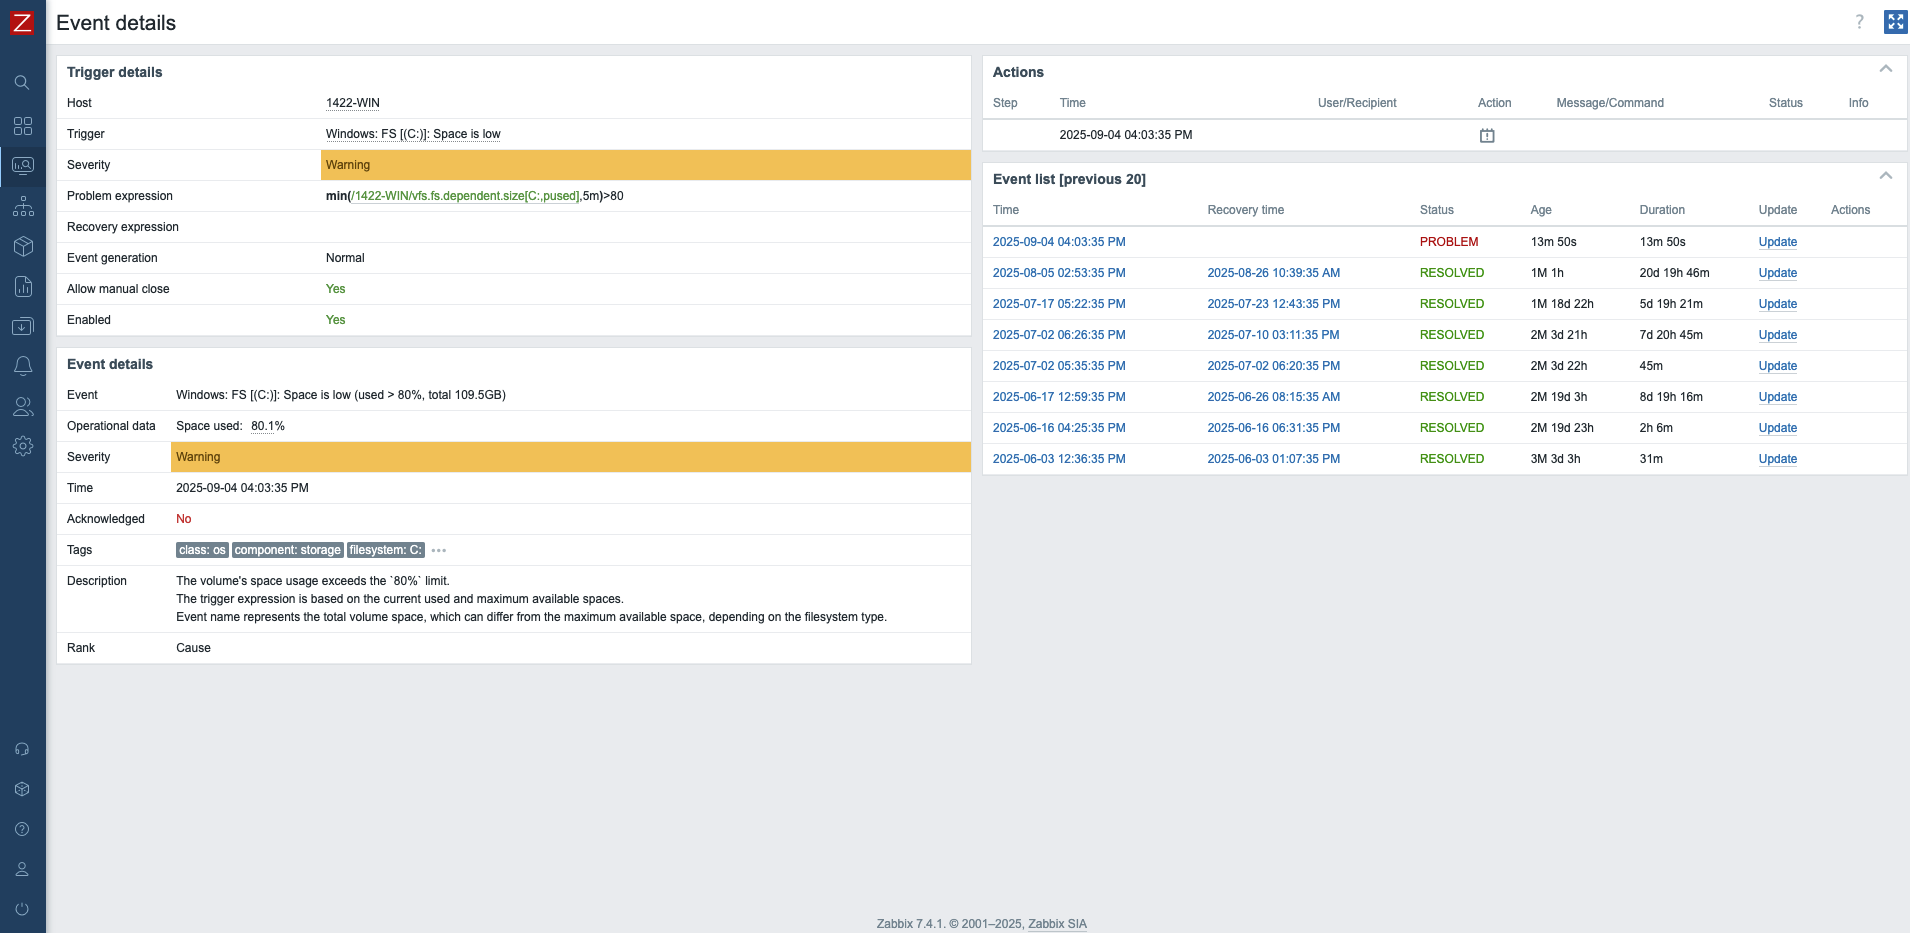1910x933 pixels.
Task: Open the Inventory sidebar icon
Action: 22,247
